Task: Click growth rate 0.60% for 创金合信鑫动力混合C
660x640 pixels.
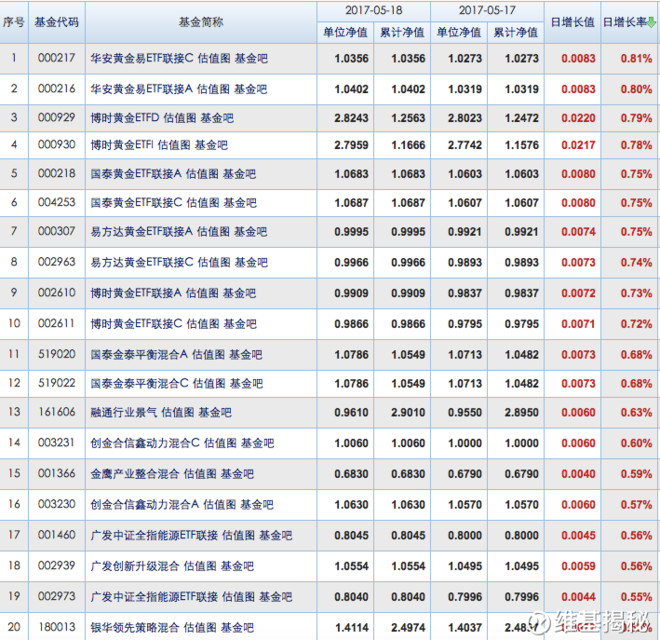Action: pyautogui.click(x=636, y=443)
